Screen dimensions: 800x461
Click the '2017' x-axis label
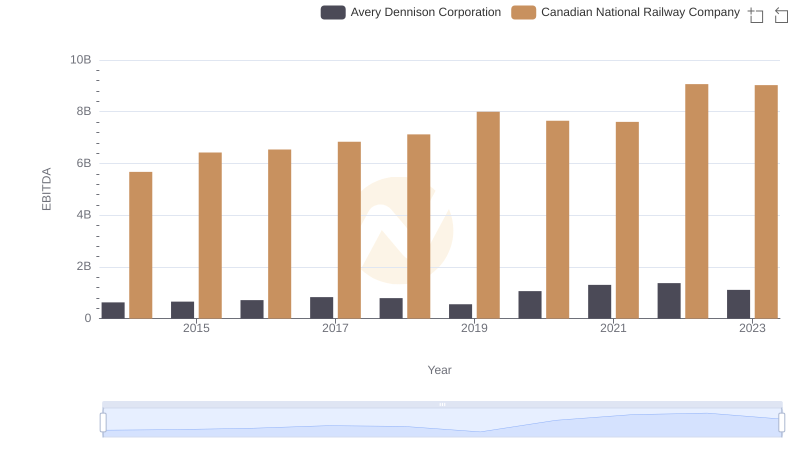click(335, 328)
